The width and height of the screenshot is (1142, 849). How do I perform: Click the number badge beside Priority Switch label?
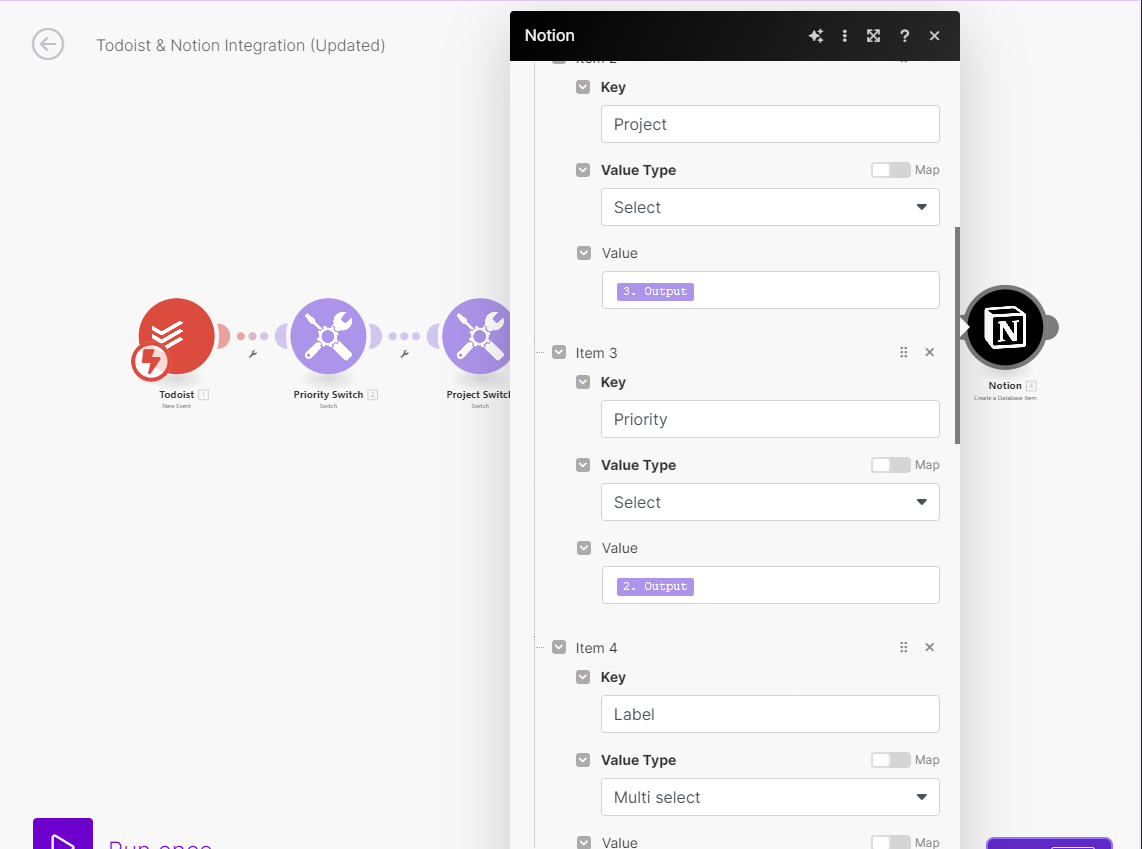tap(372, 395)
